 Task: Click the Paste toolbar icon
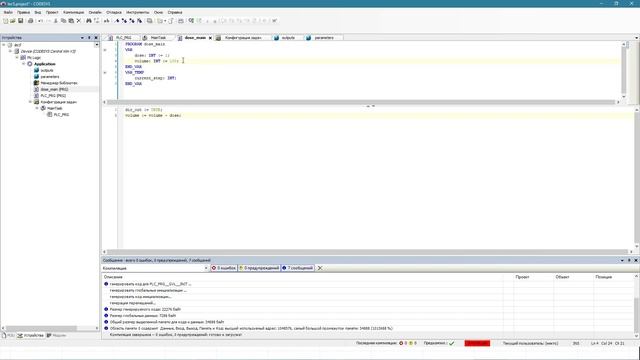click(71, 21)
